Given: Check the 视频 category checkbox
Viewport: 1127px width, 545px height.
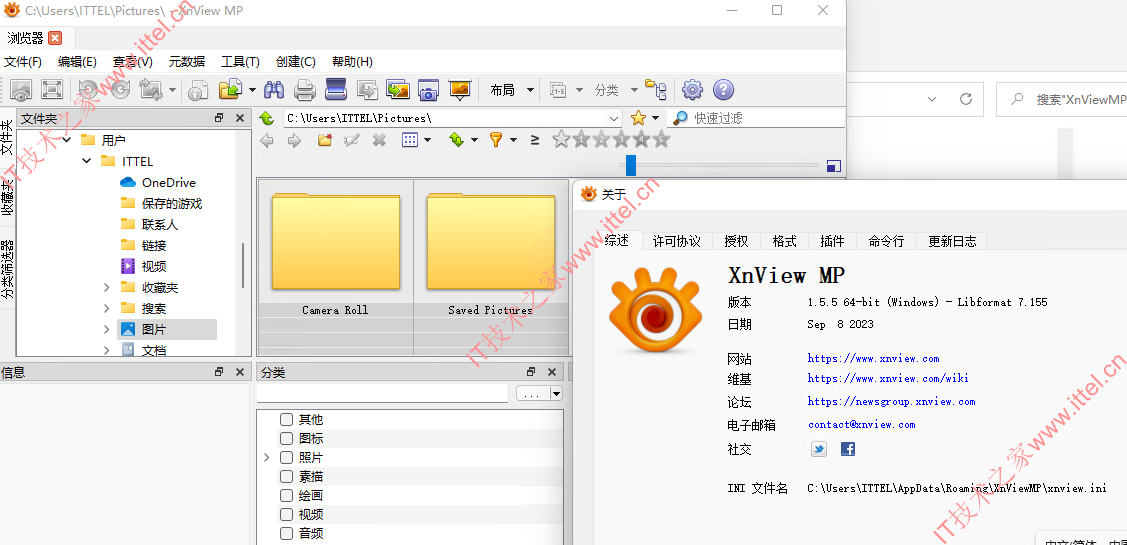Looking at the screenshot, I should pos(287,515).
